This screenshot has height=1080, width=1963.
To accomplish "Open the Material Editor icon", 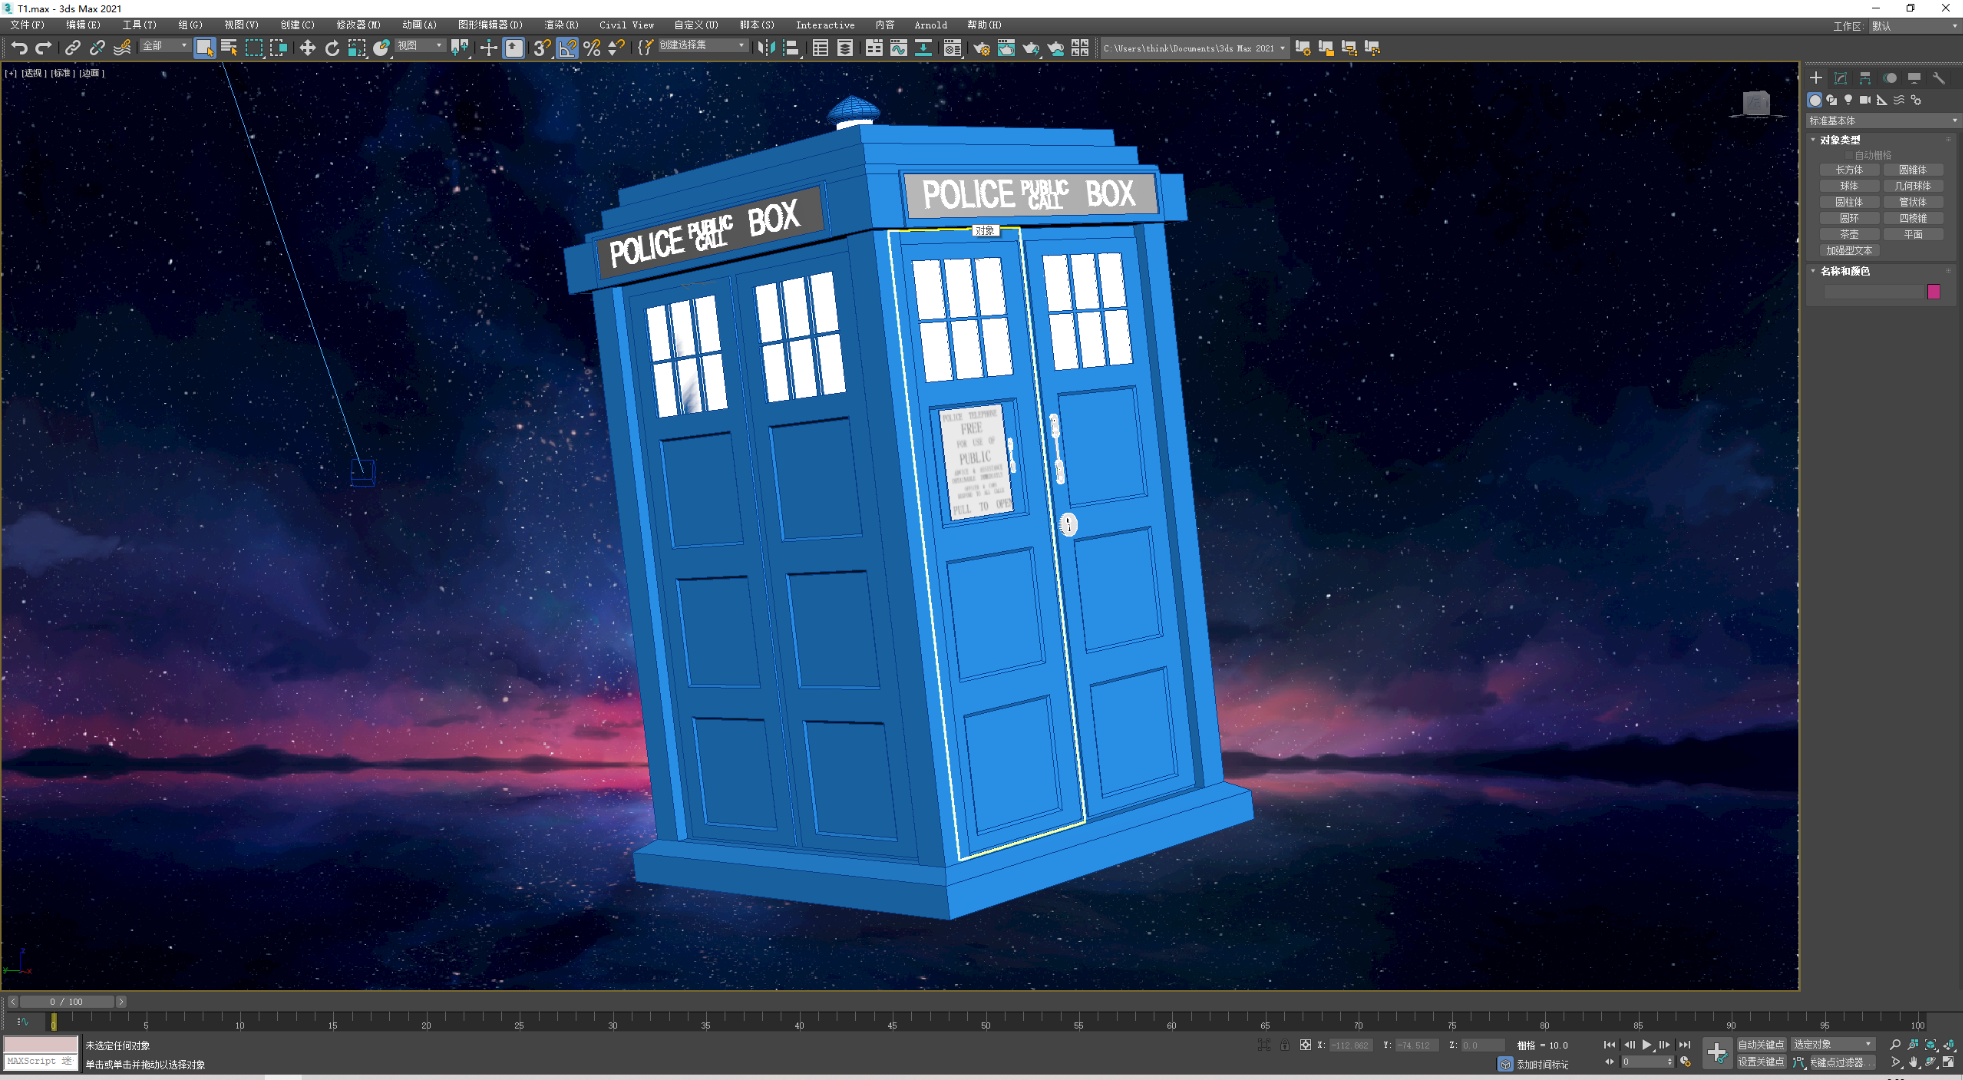I will coord(951,47).
